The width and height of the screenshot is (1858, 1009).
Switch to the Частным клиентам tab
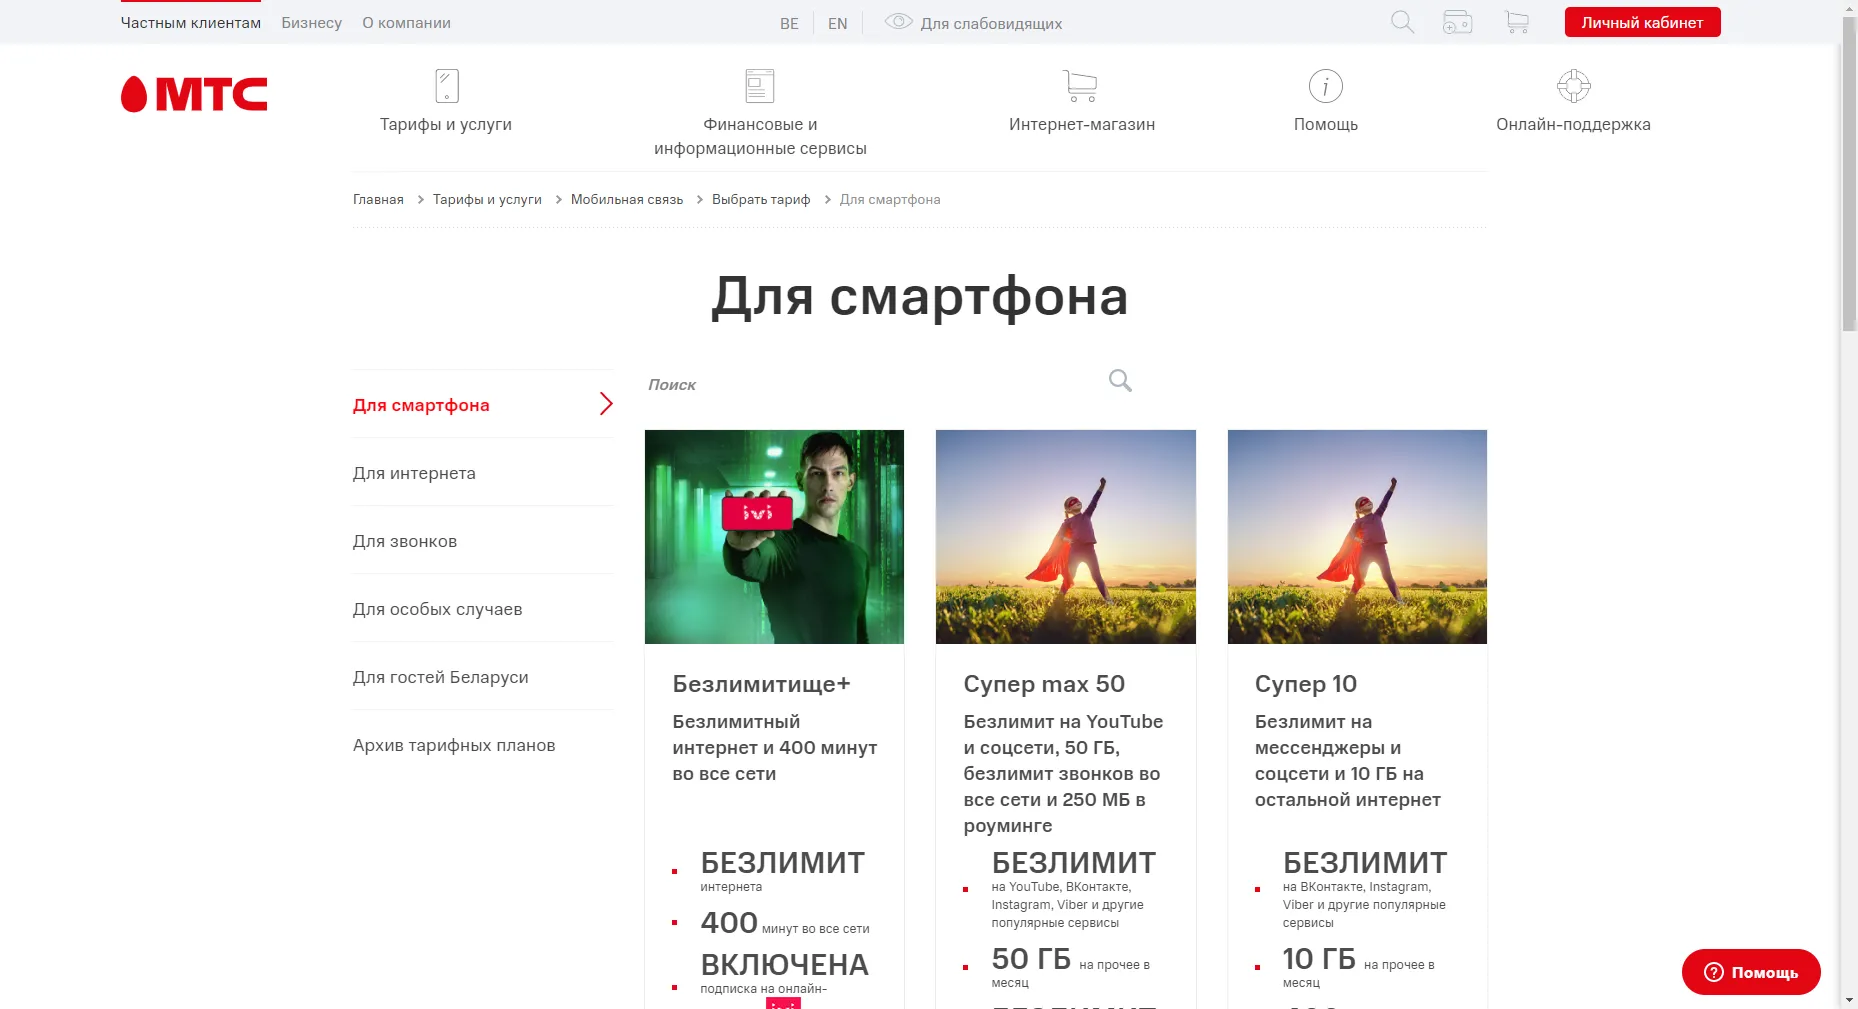pyautogui.click(x=191, y=23)
